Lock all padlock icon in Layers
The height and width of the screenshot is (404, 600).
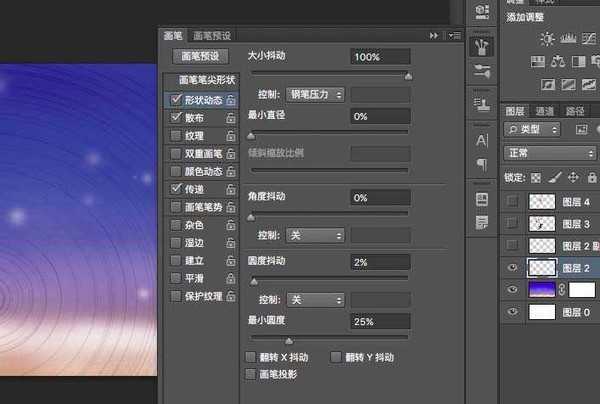coord(592,178)
